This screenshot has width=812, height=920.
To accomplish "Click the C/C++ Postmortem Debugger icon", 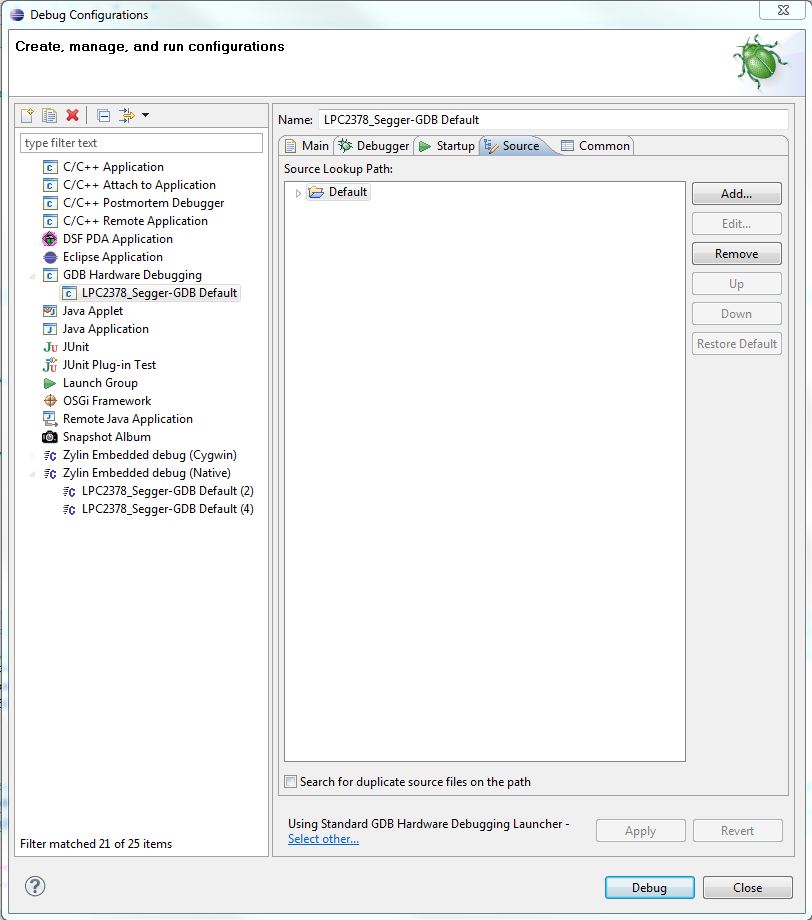I will point(50,204).
